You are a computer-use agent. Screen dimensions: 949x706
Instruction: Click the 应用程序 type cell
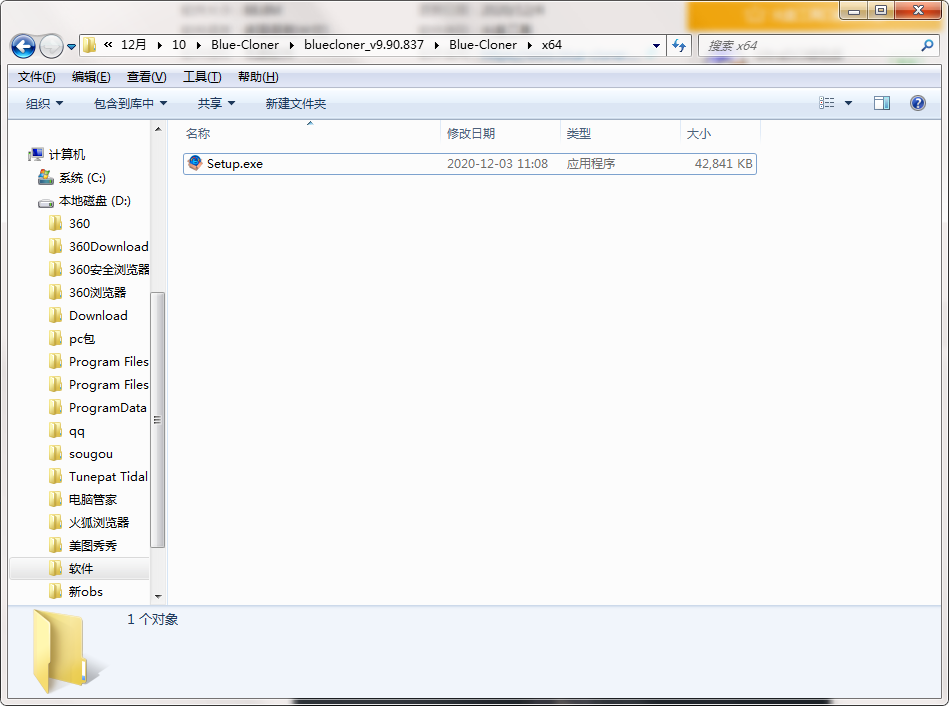click(591, 163)
